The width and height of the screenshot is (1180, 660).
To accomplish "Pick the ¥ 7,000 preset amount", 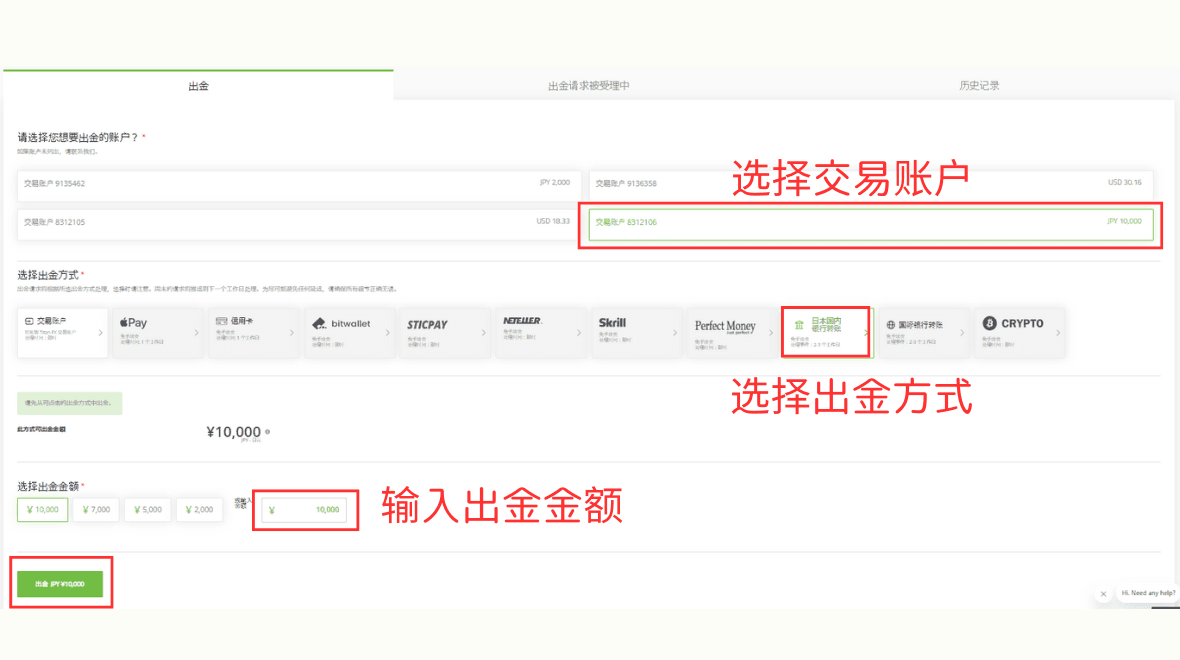I will [95, 510].
